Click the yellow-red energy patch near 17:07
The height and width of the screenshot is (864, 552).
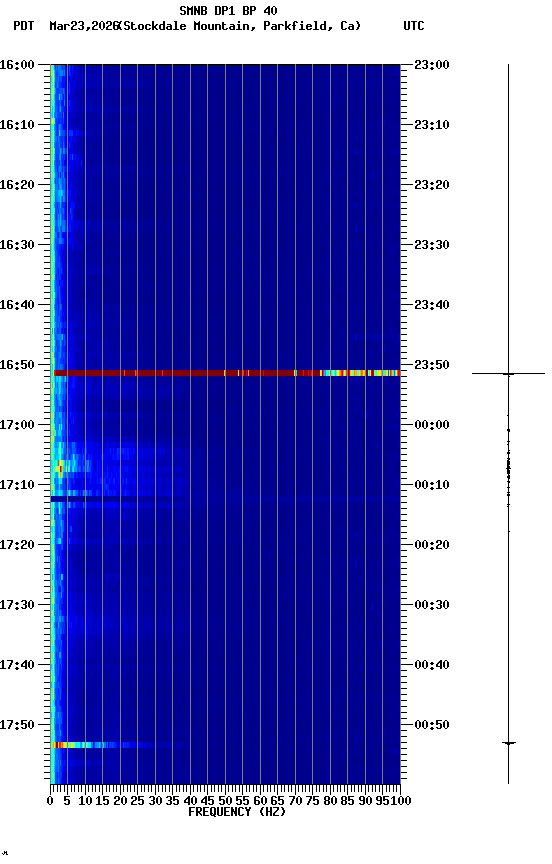[x=59, y=469]
